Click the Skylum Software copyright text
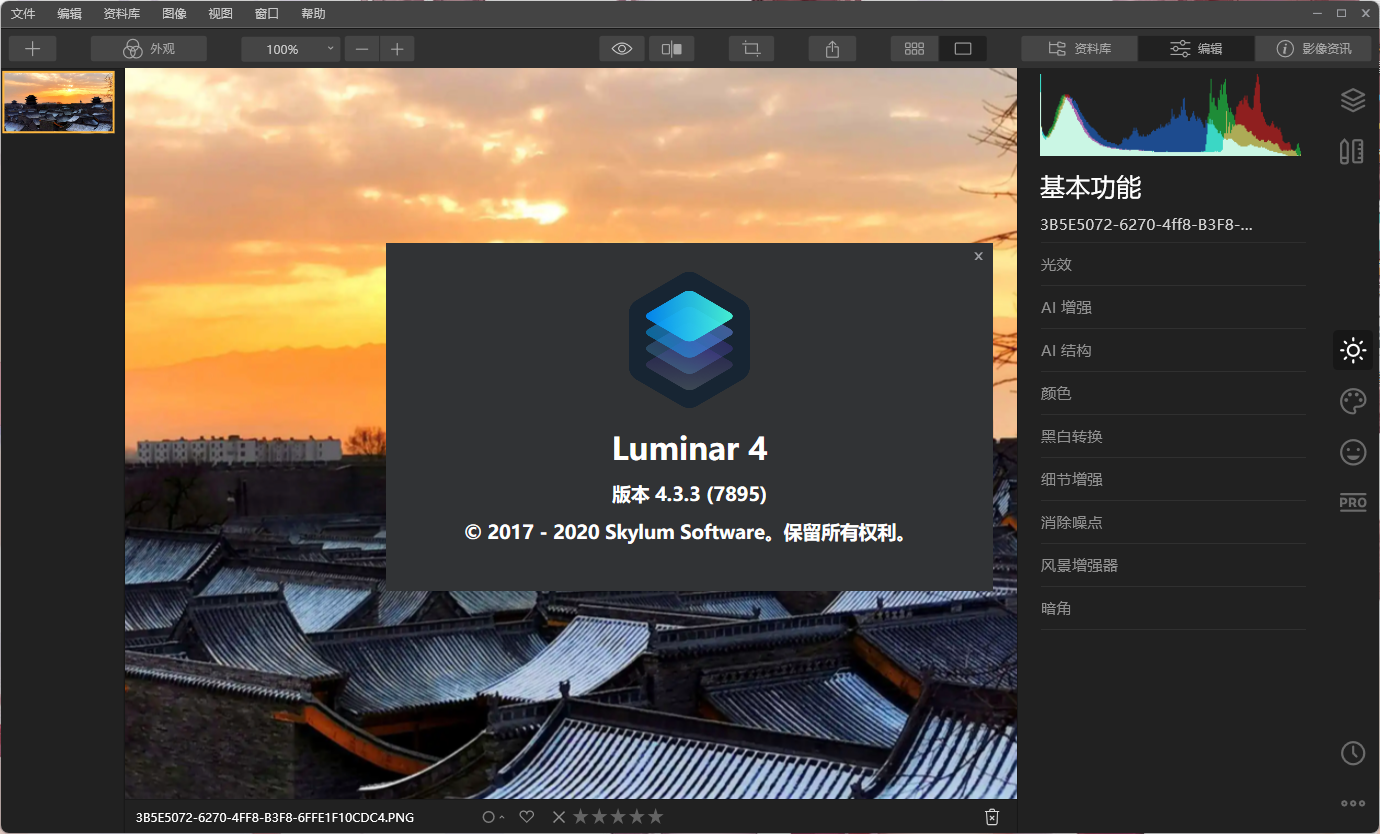The width and height of the screenshot is (1380, 834). click(689, 532)
